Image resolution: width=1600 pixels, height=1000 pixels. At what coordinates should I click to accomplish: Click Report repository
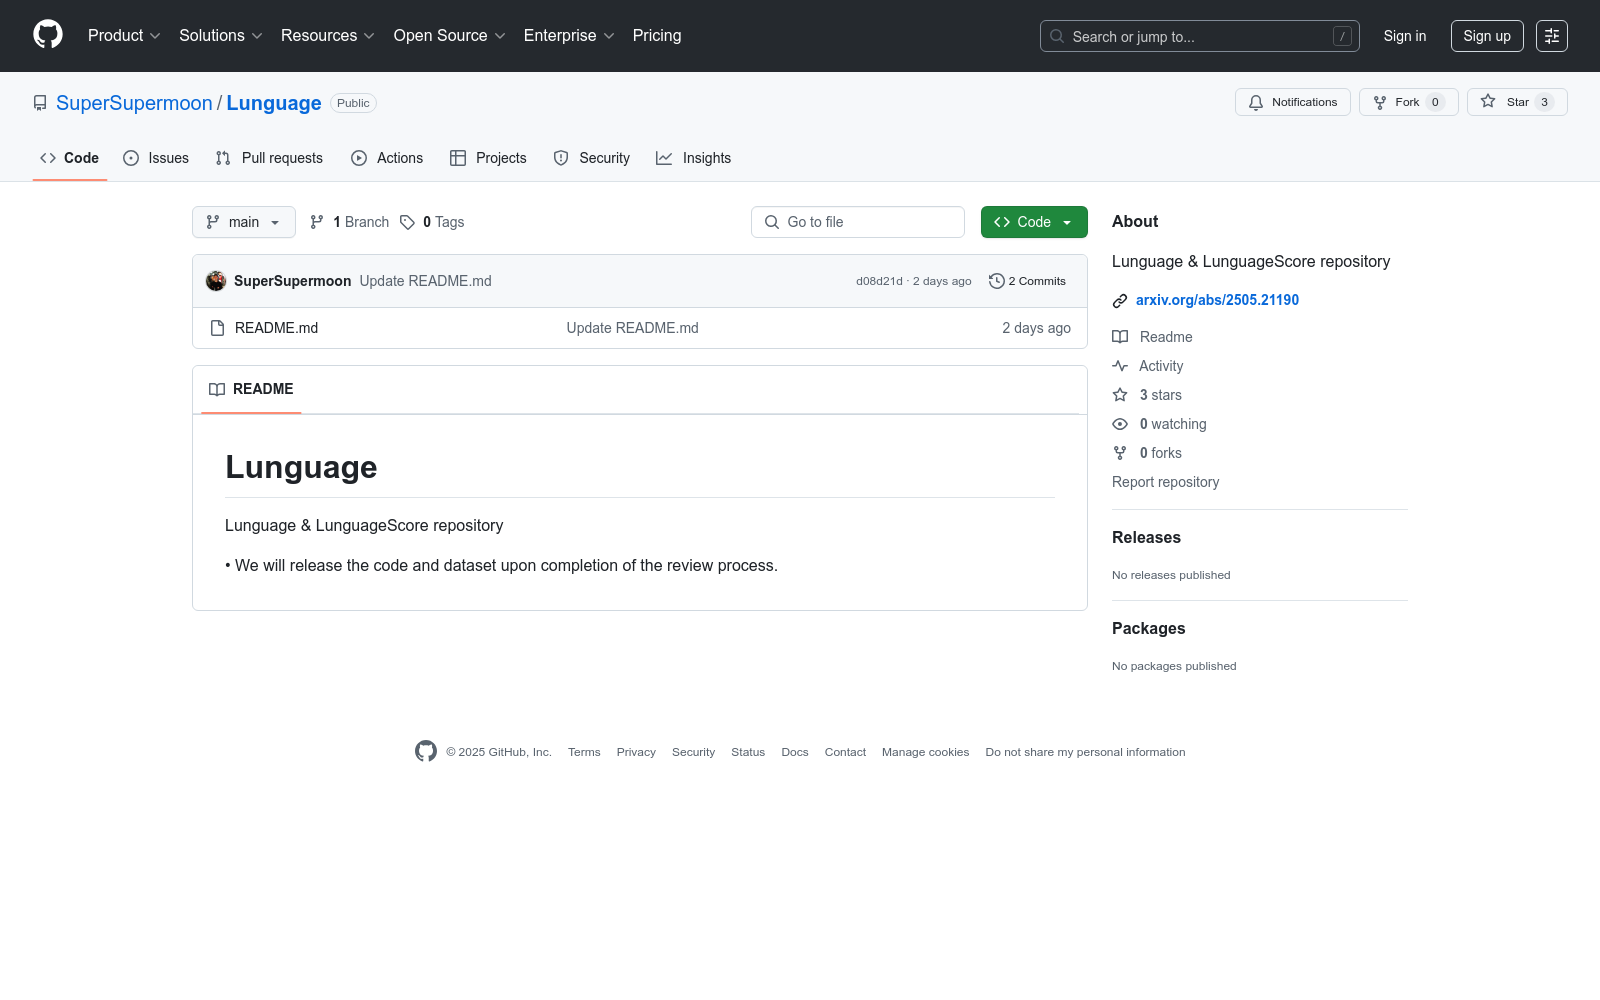(x=1165, y=482)
